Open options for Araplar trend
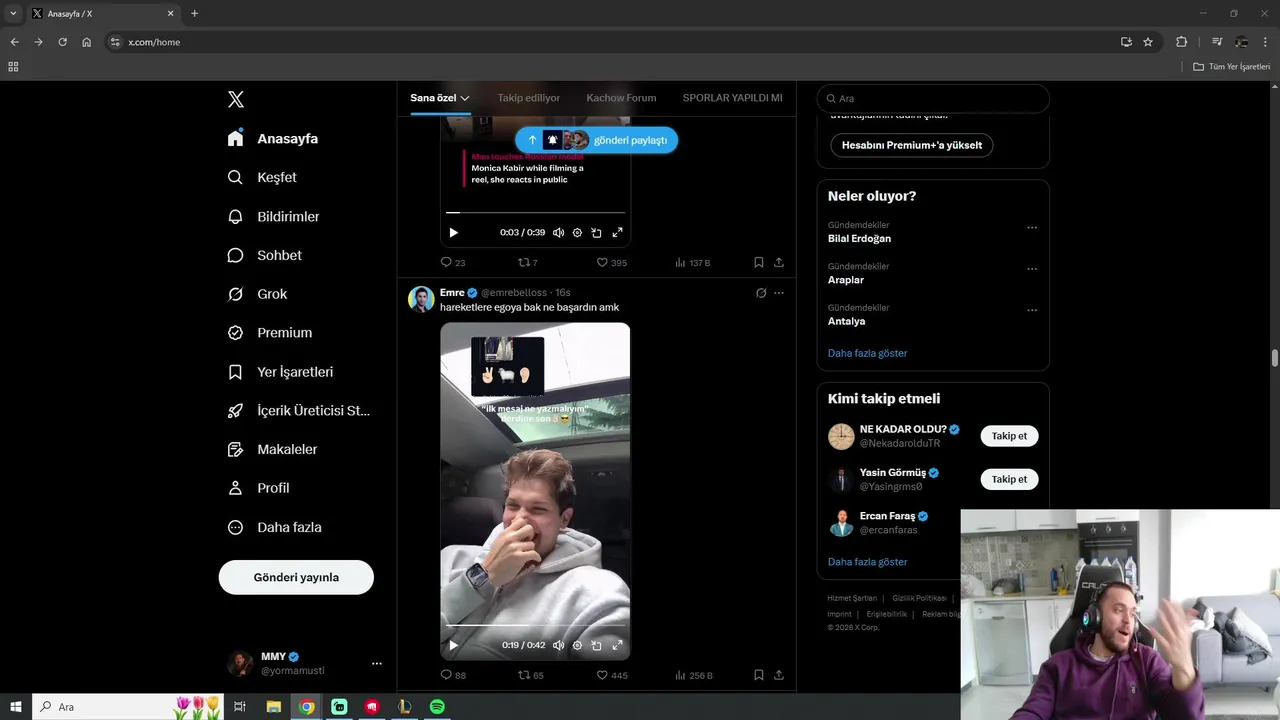The height and width of the screenshot is (720, 1280). click(1032, 269)
